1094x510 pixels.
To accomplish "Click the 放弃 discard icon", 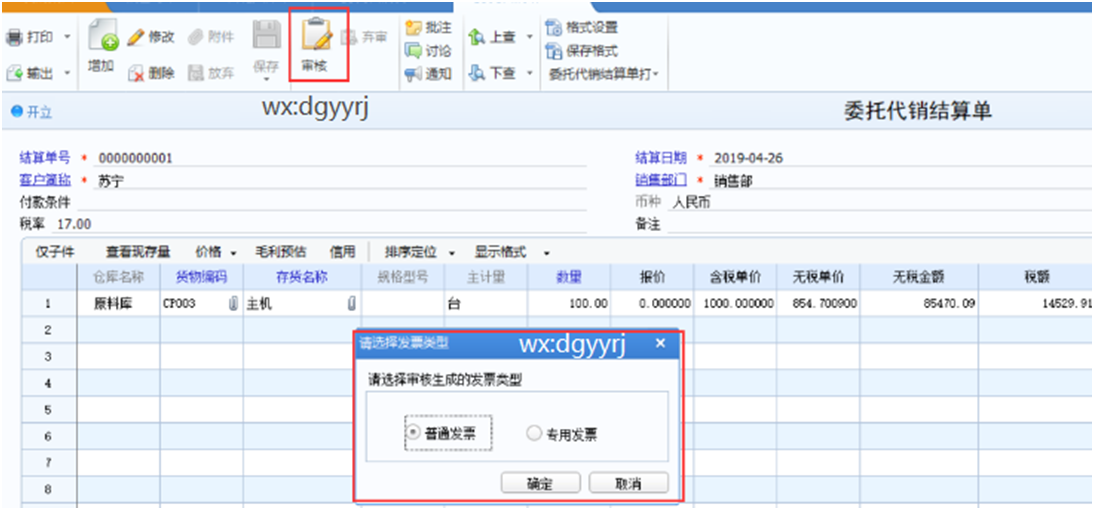I will [x=196, y=73].
